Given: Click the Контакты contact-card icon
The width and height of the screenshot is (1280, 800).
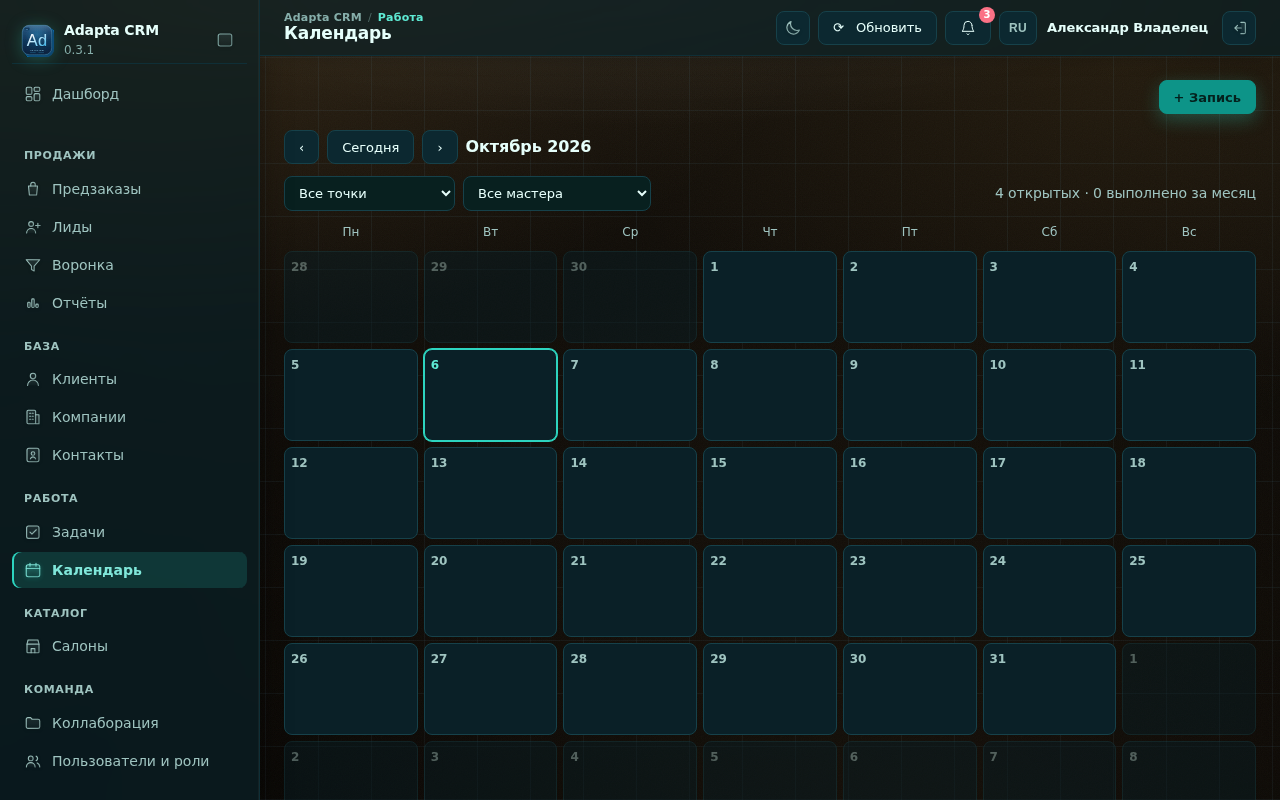Looking at the screenshot, I should click(33, 455).
